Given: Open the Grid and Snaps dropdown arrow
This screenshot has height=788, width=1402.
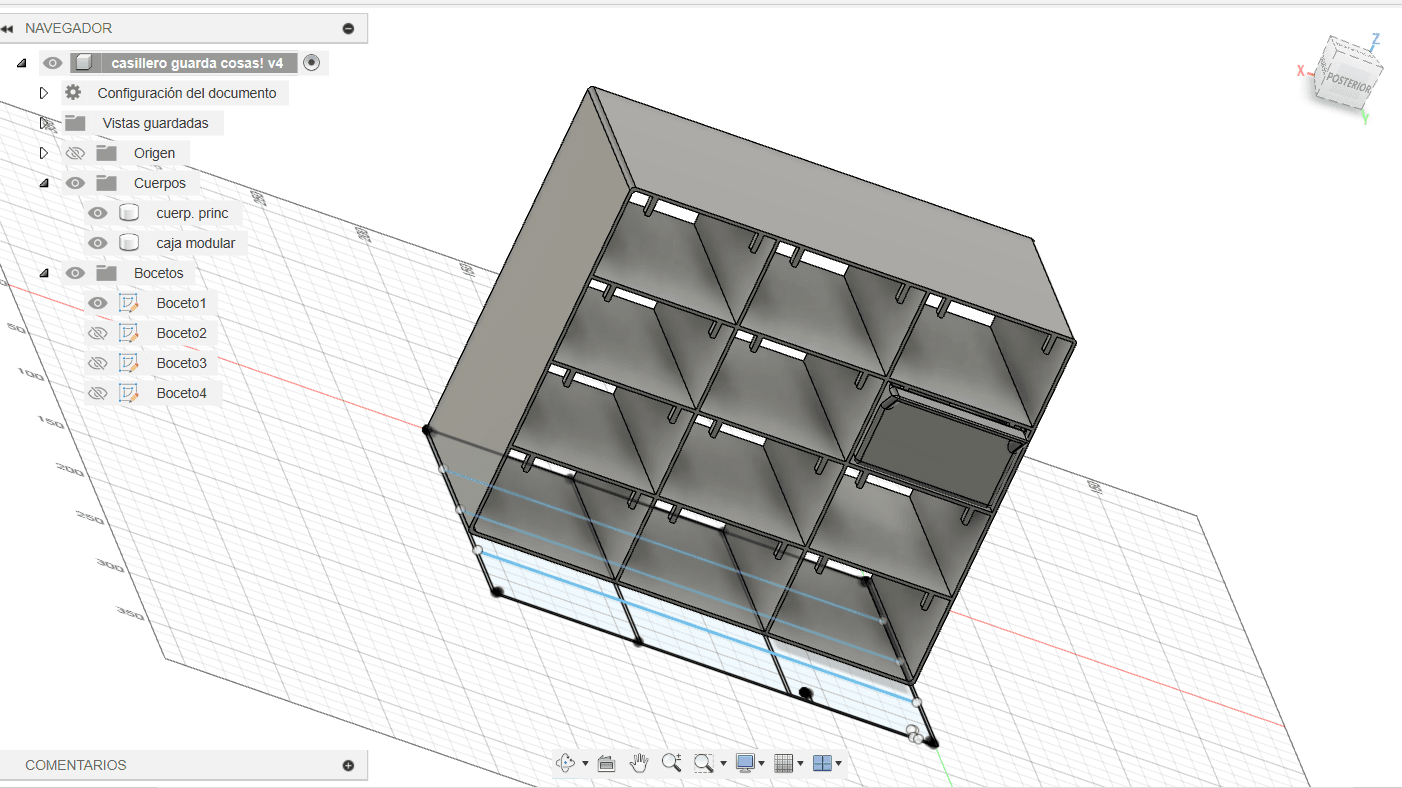Looking at the screenshot, I should pos(801,764).
